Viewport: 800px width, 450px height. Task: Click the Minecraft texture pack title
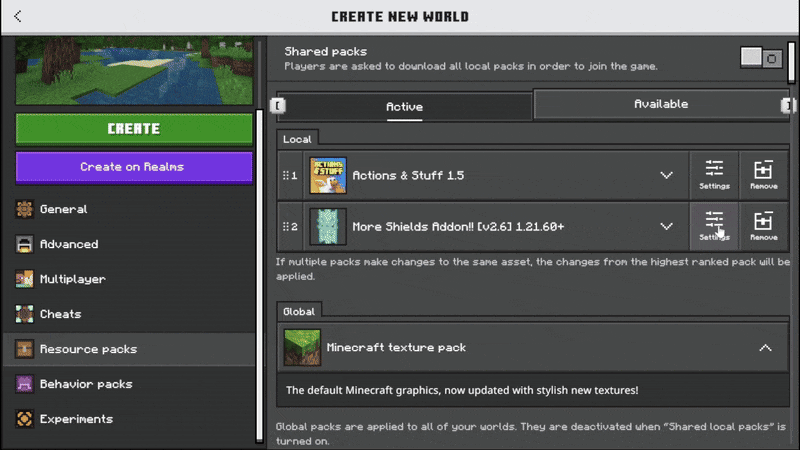[x=396, y=347]
